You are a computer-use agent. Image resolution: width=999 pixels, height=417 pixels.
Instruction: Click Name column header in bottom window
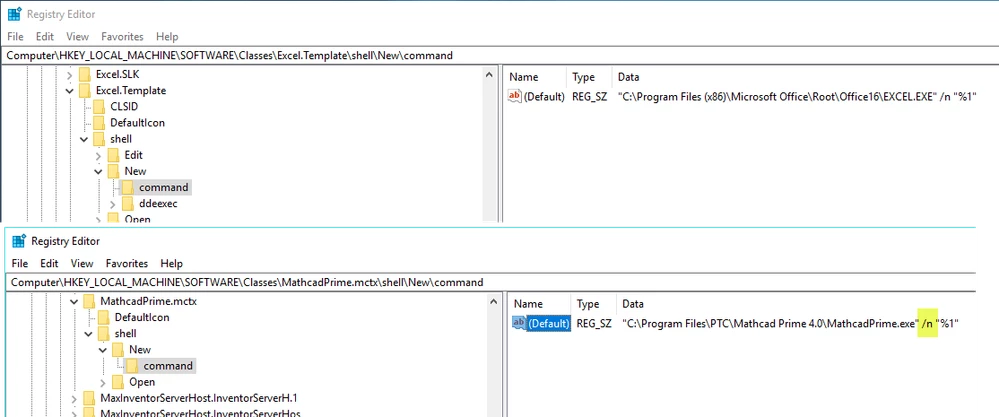(x=528, y=304)
